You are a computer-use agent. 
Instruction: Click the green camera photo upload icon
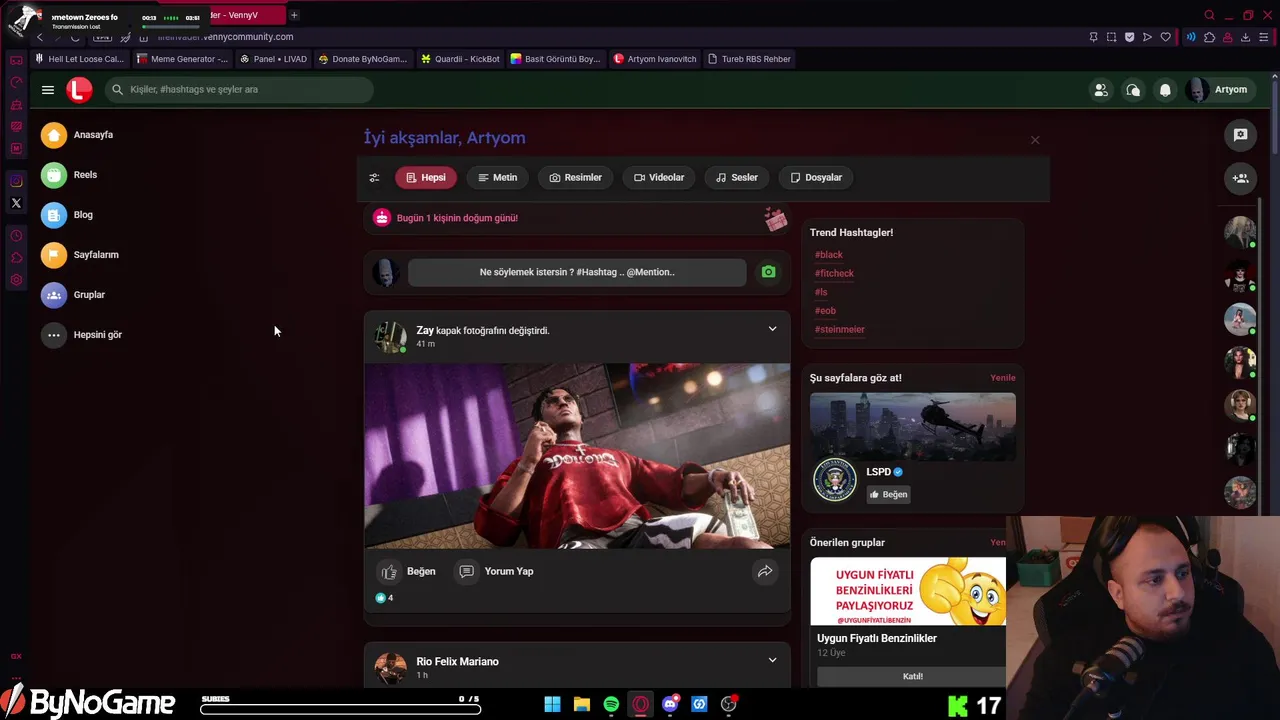768,272
